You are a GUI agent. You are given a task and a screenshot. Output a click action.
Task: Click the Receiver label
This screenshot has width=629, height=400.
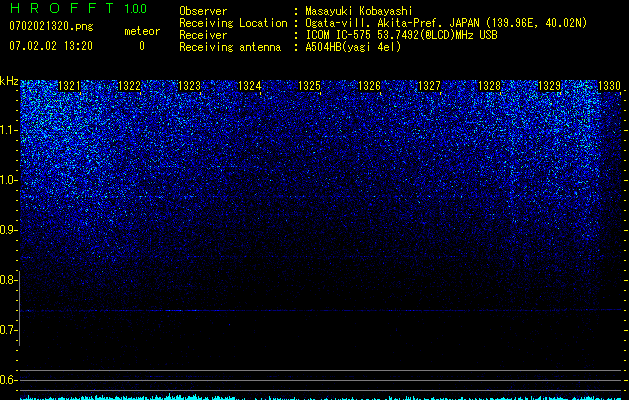(203, 35)
